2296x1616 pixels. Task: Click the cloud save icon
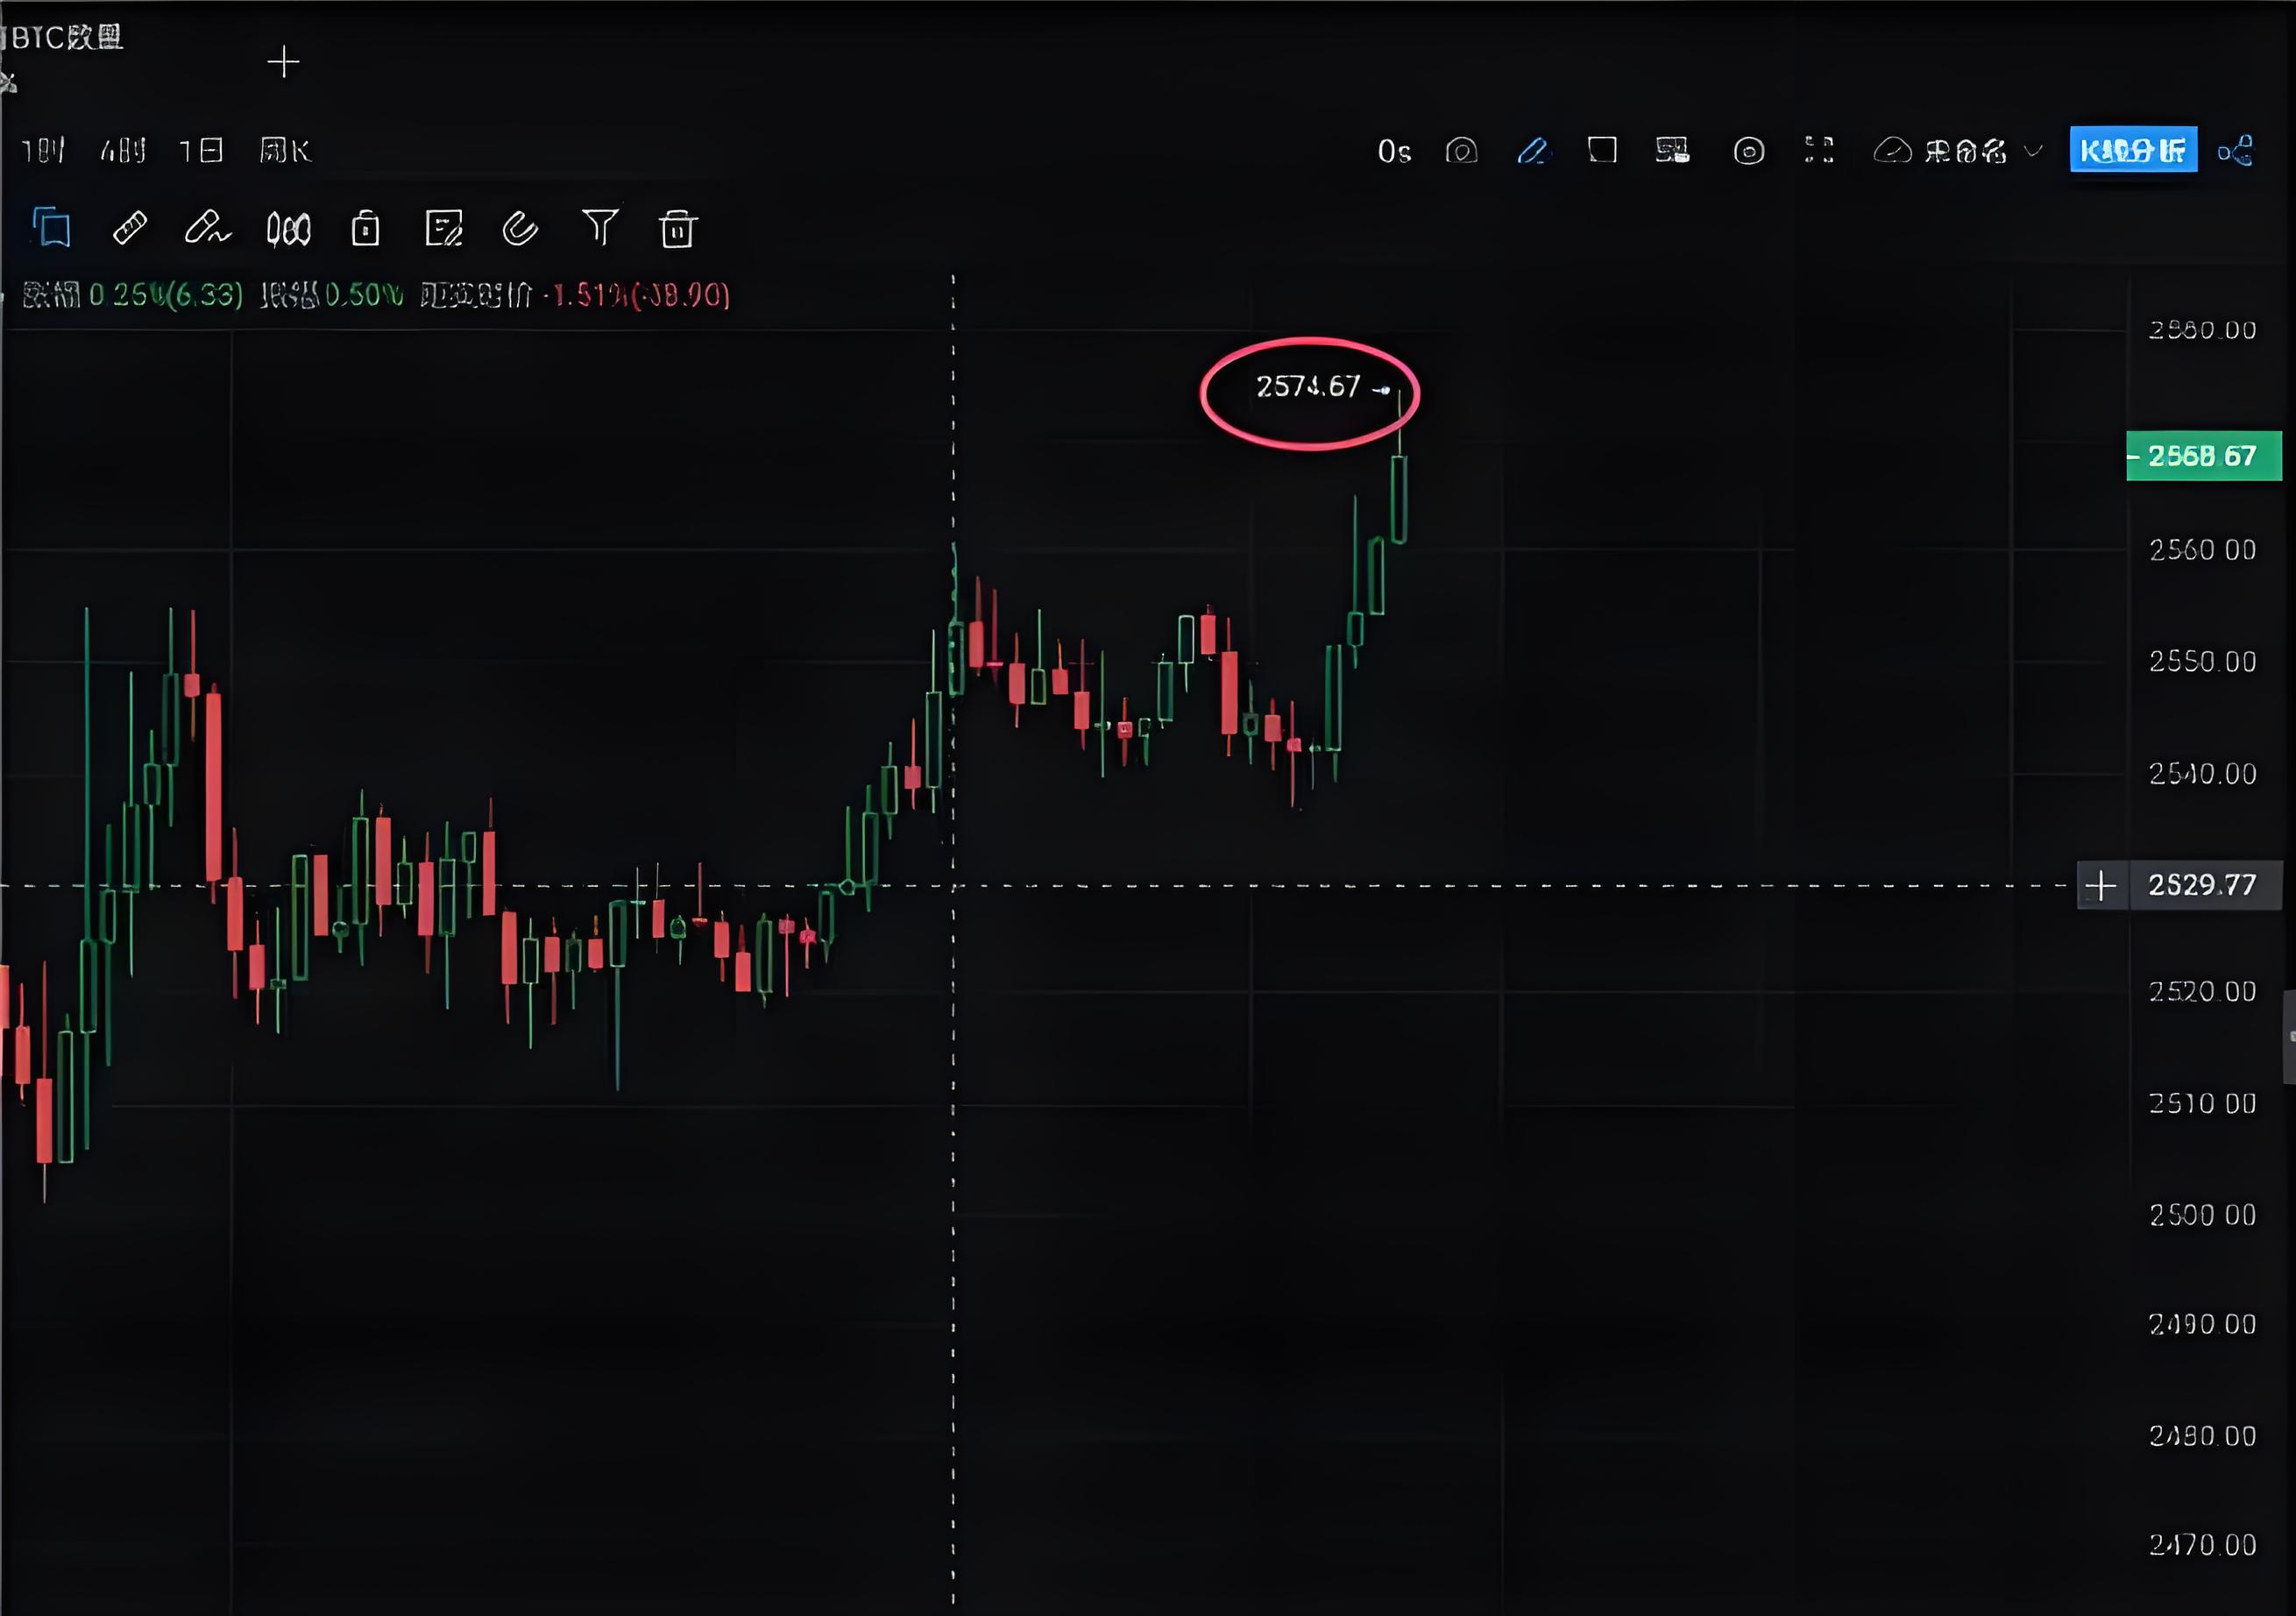point(1892,151)
